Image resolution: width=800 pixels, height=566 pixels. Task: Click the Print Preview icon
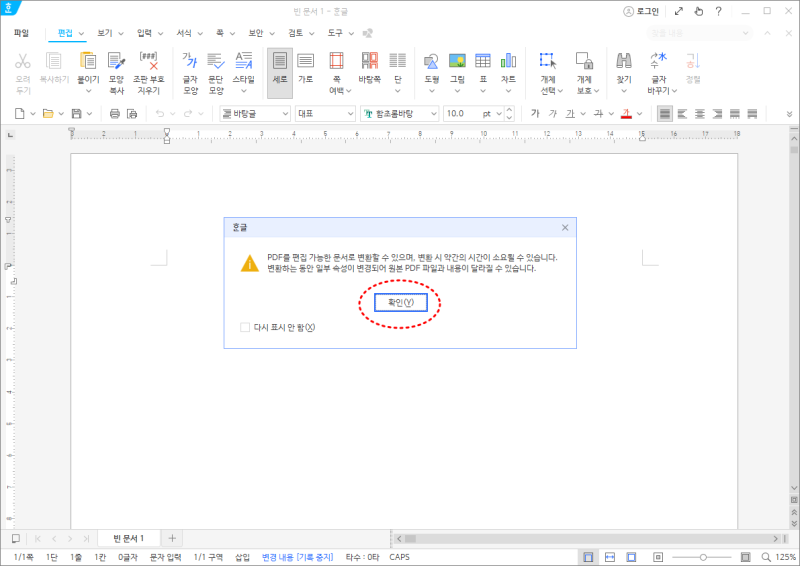click(x=132, y=113)
